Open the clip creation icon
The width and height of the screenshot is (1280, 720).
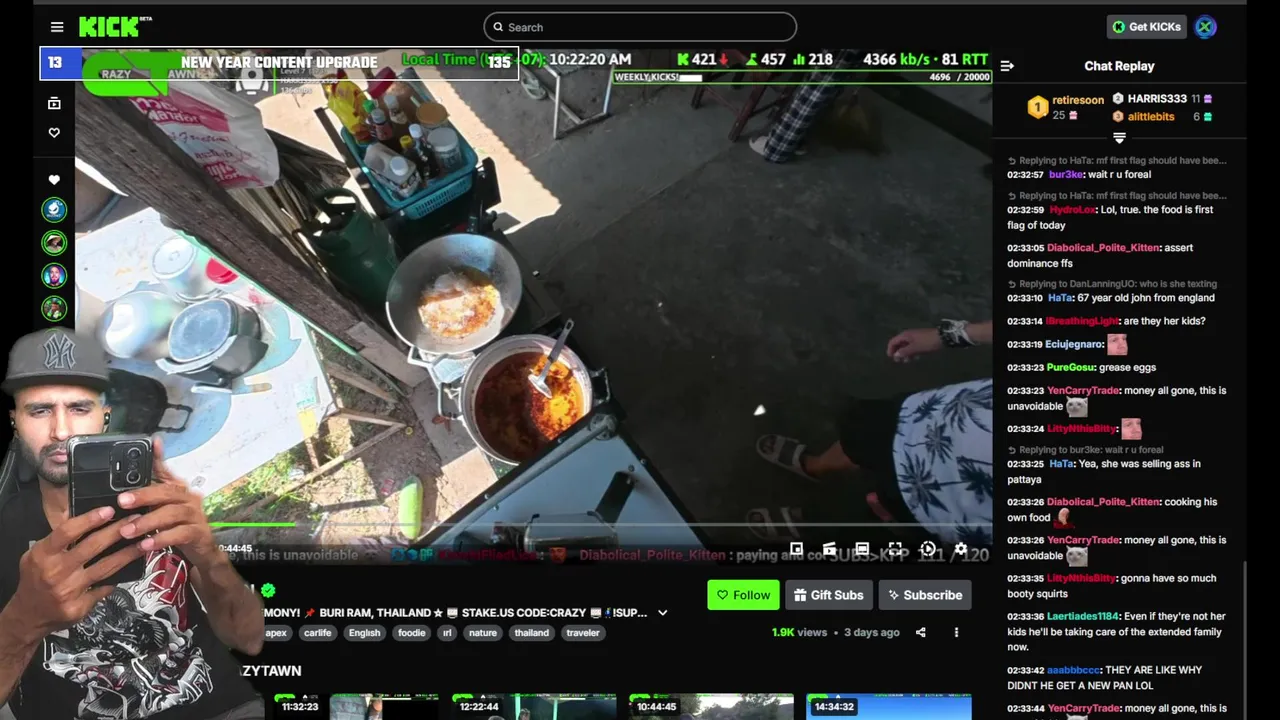[829, 549]
